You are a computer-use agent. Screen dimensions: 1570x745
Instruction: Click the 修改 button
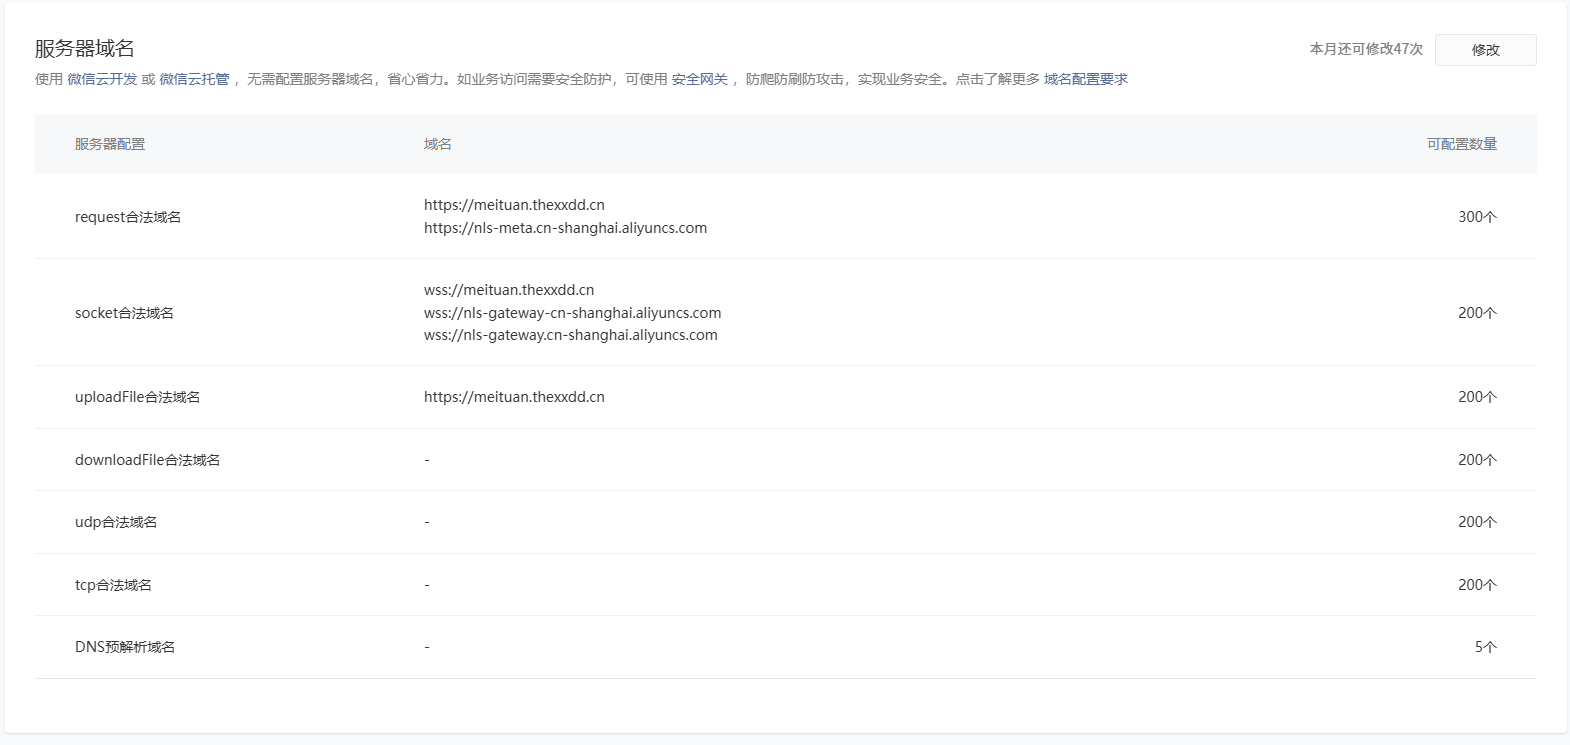[1485, 50]
